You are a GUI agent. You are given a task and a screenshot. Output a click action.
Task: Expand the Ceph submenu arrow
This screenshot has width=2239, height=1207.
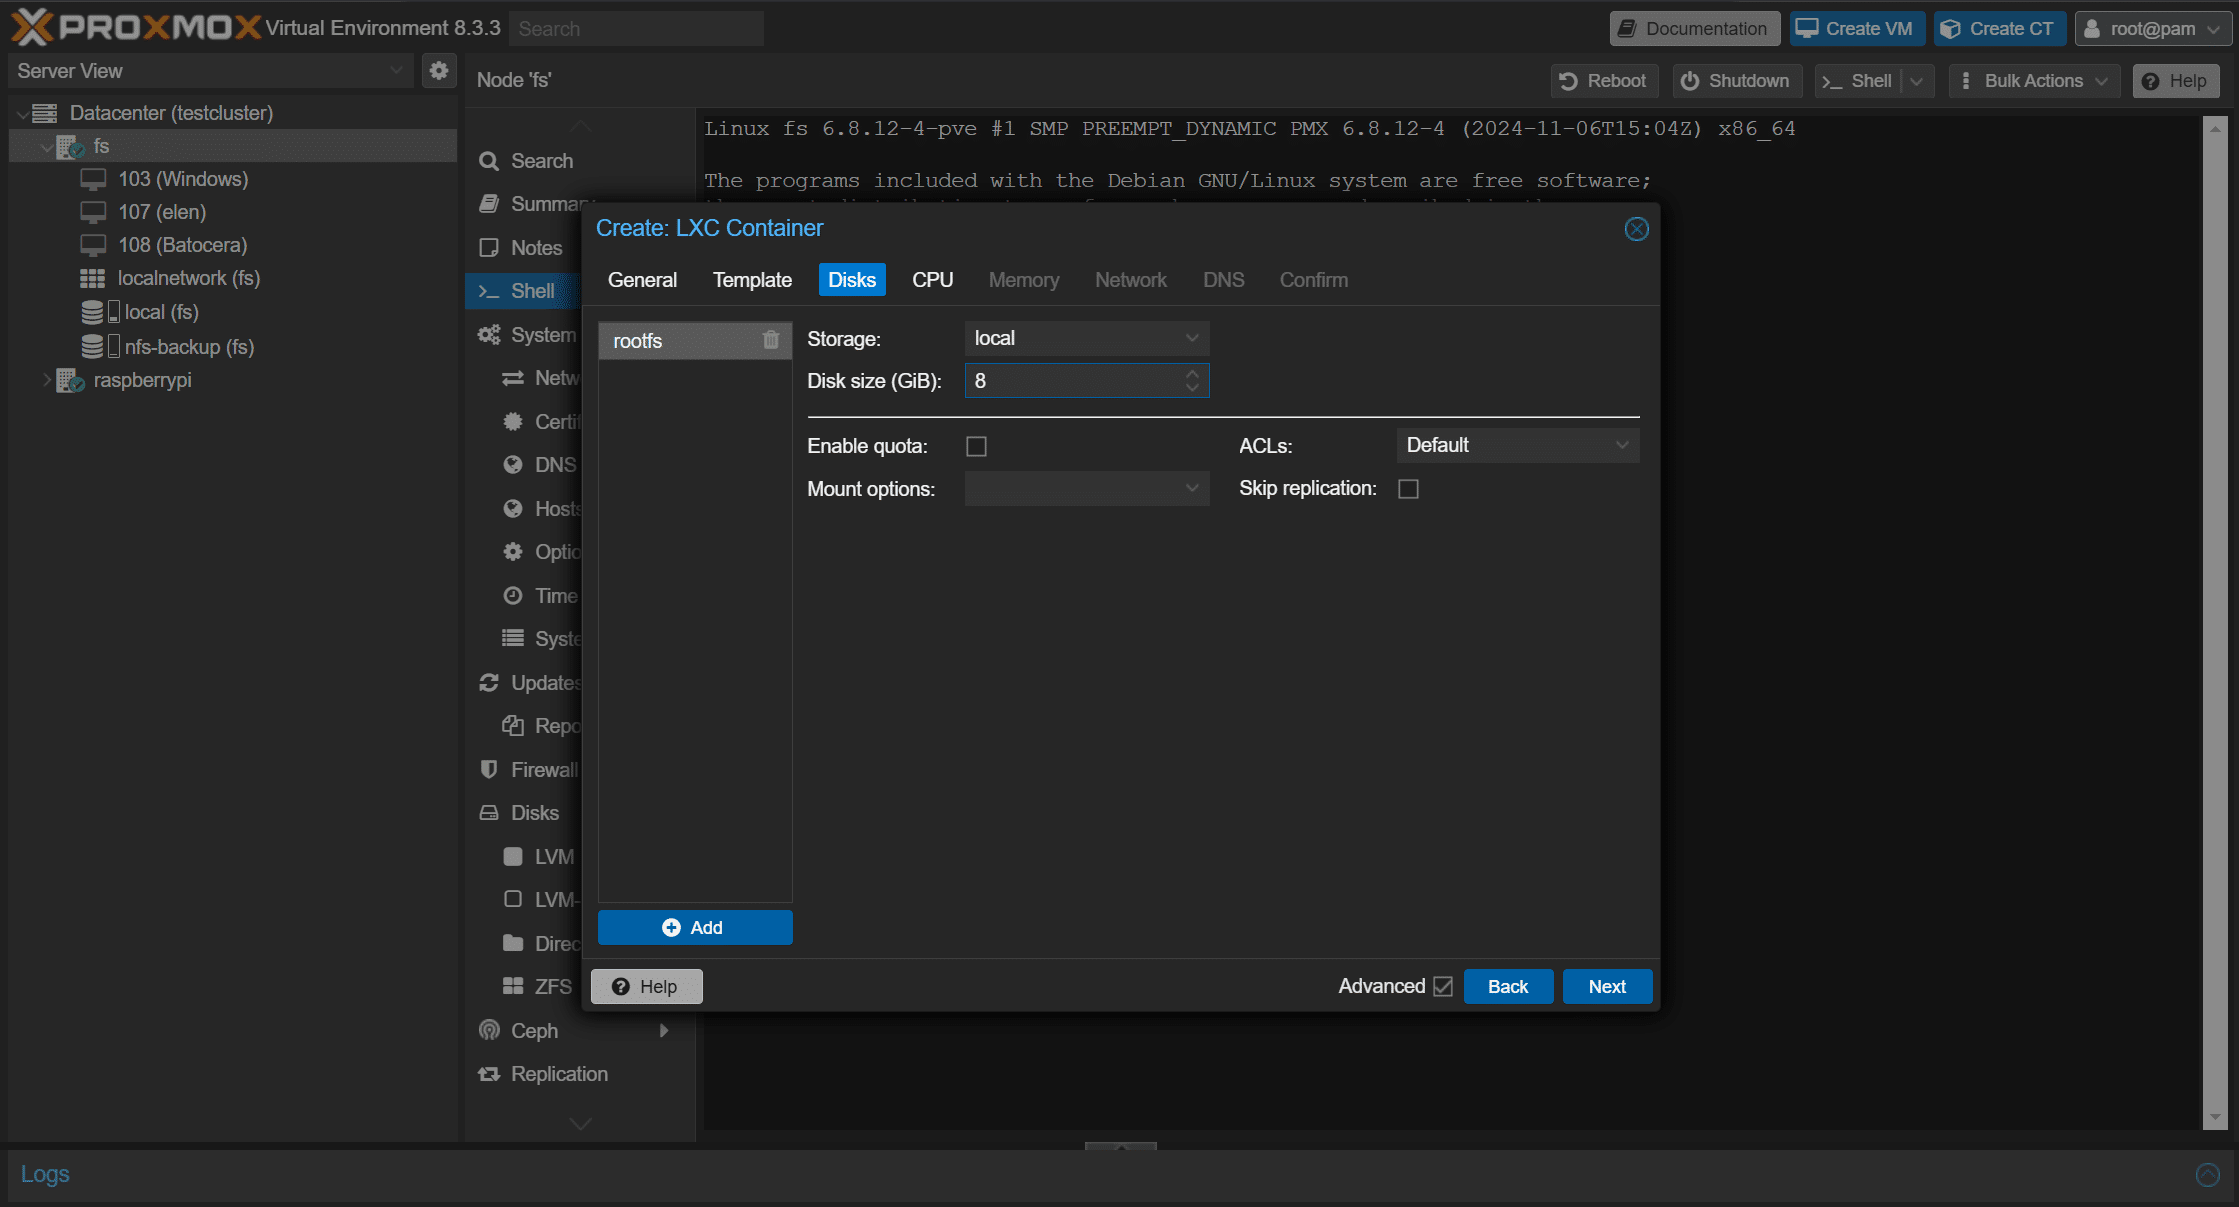pos(663,1030)
